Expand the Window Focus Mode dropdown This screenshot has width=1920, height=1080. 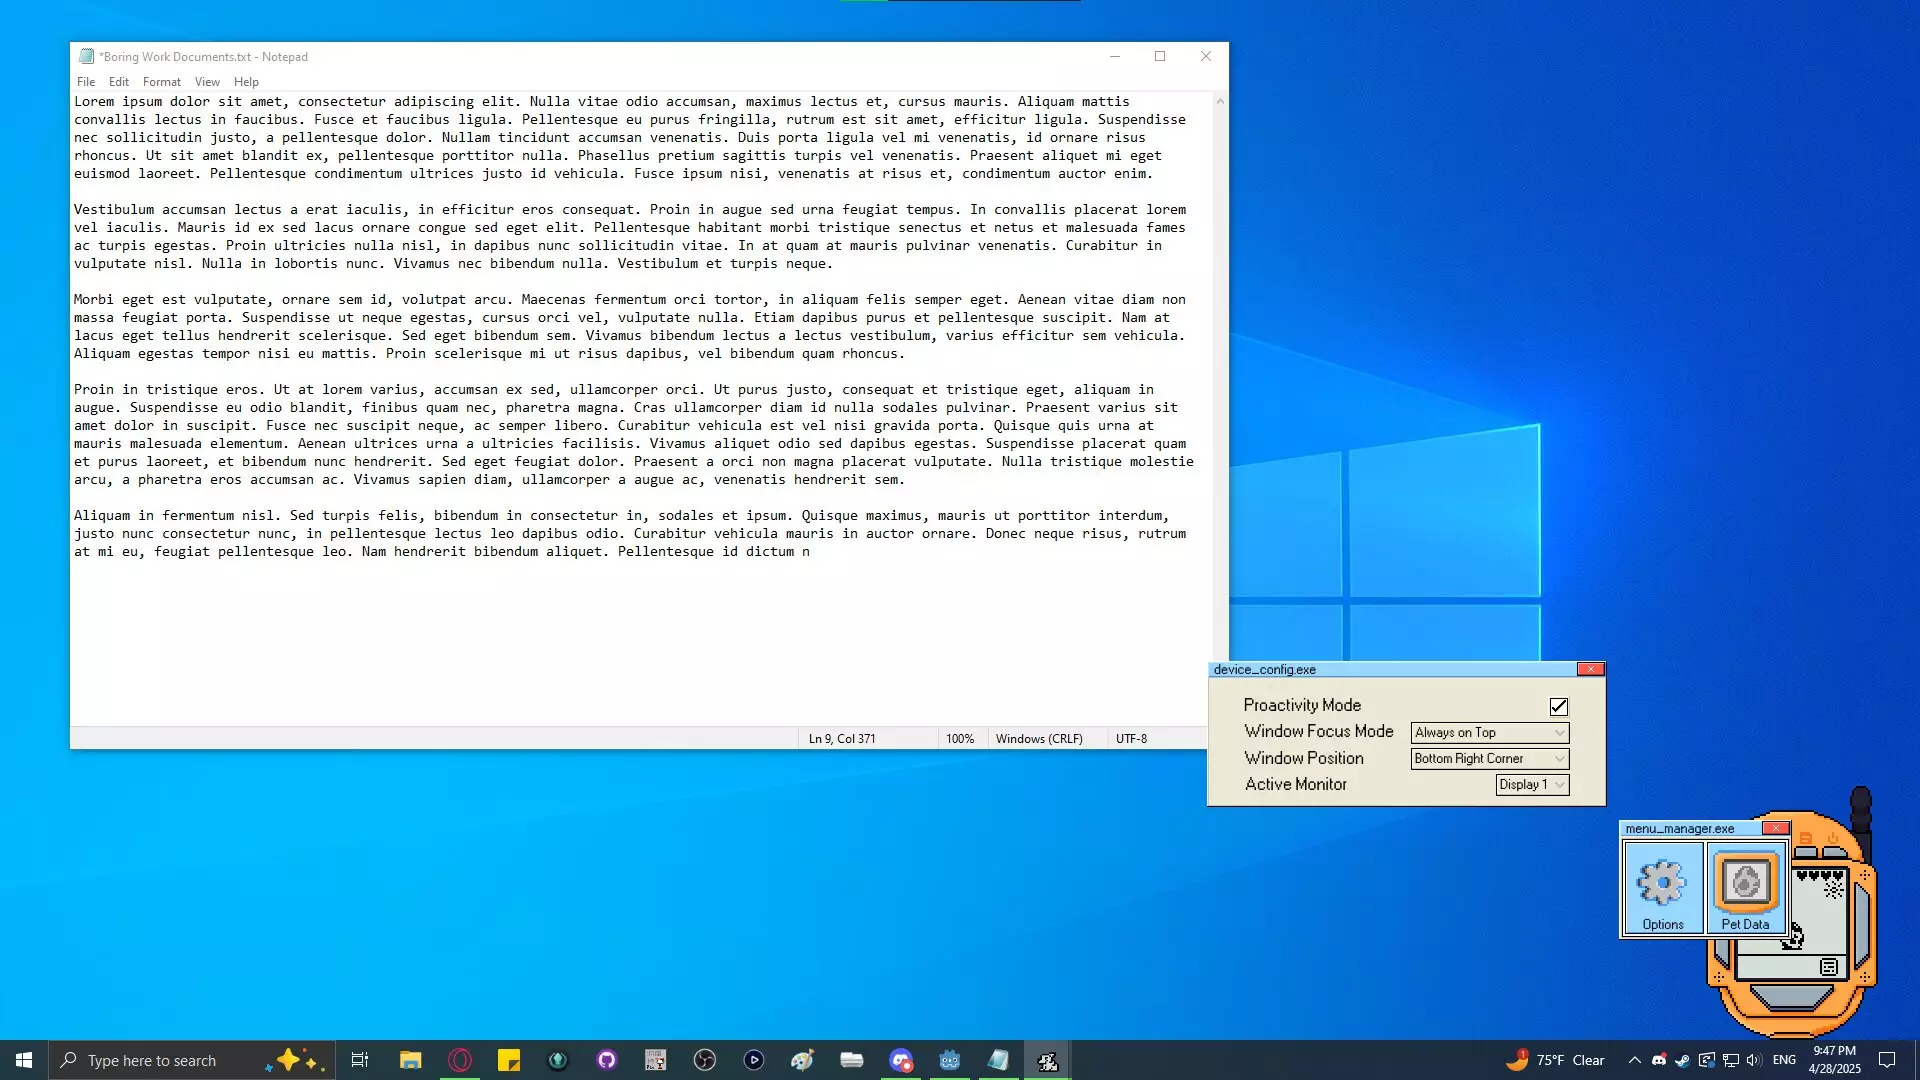1489,733
